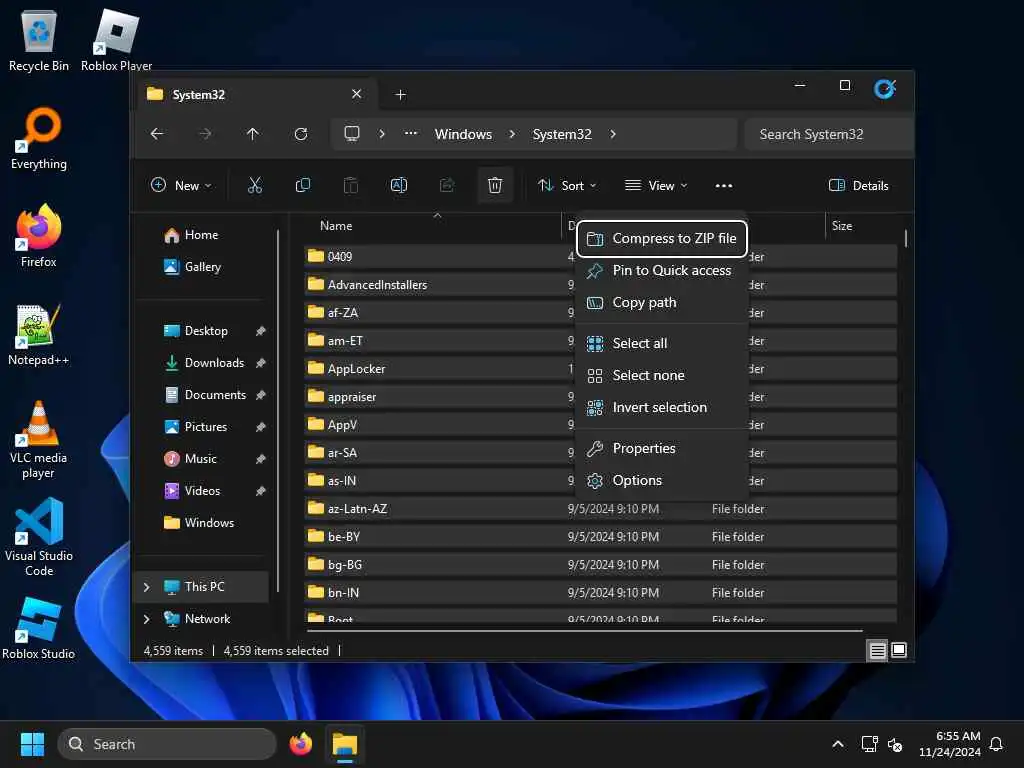Open the See more ellipsis in toolbar
The width and height of the screenshot is (1024, 768).
[724, 185]
